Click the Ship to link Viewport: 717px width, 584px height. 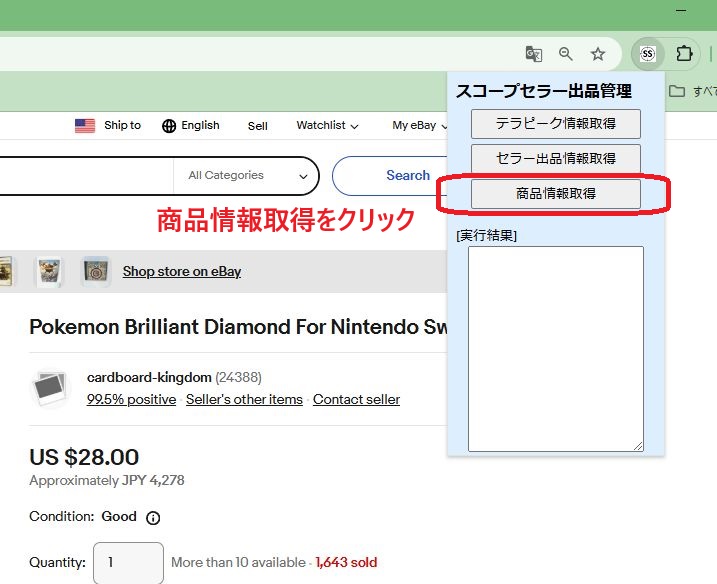(123, 125)
